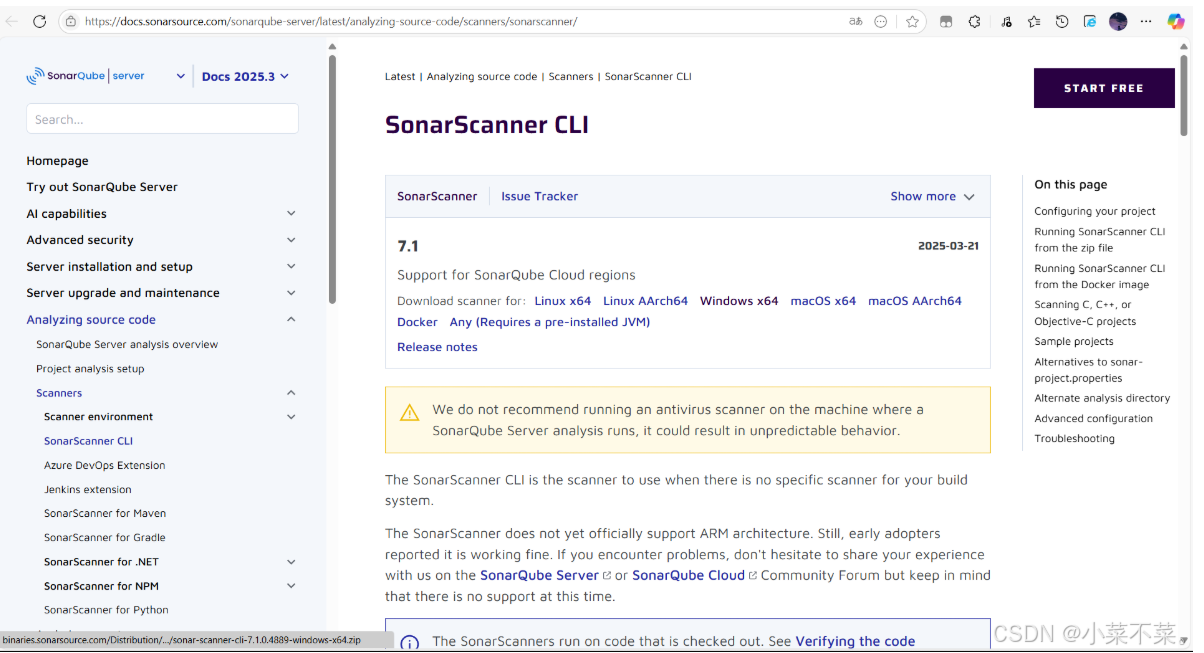
Task: Open Settings via the three-dots icon
Action: 1146,21
